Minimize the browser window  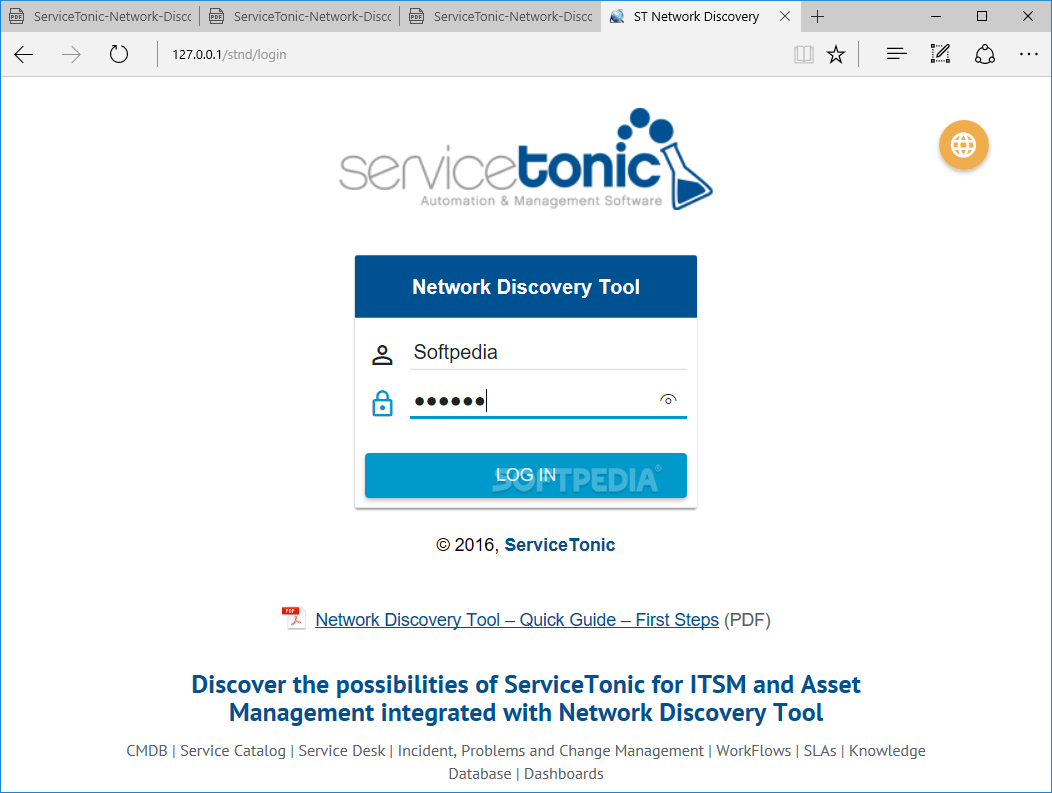tap(936, 16)
